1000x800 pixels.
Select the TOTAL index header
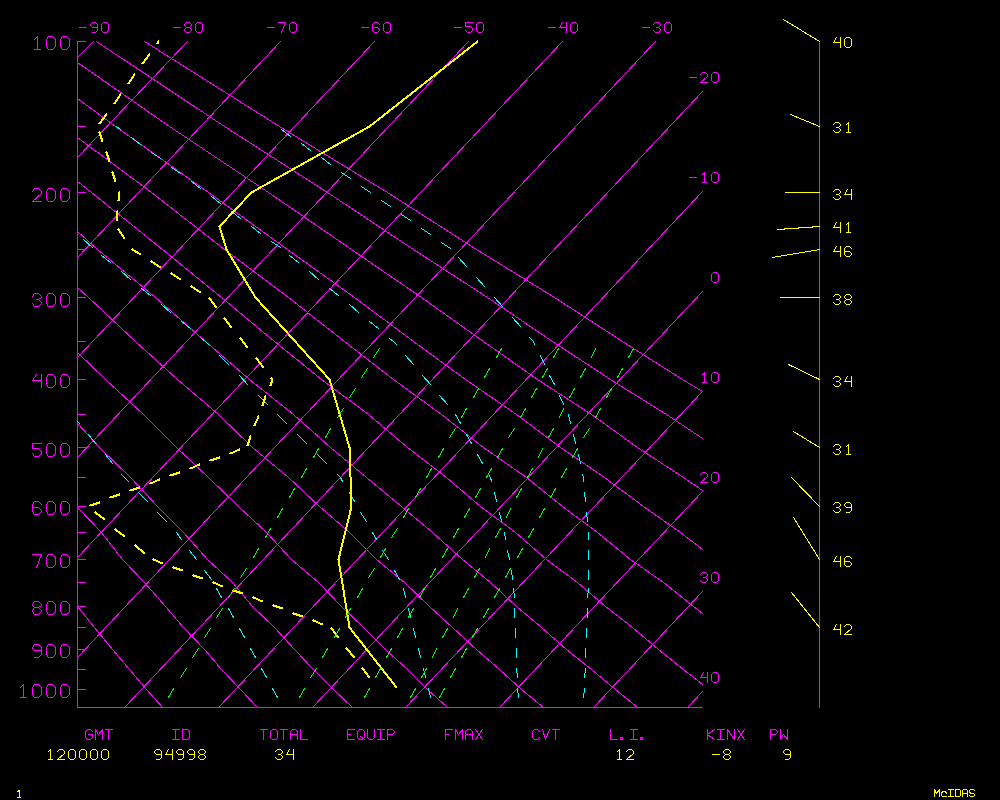pyautogui.click(x=284, y=735)
